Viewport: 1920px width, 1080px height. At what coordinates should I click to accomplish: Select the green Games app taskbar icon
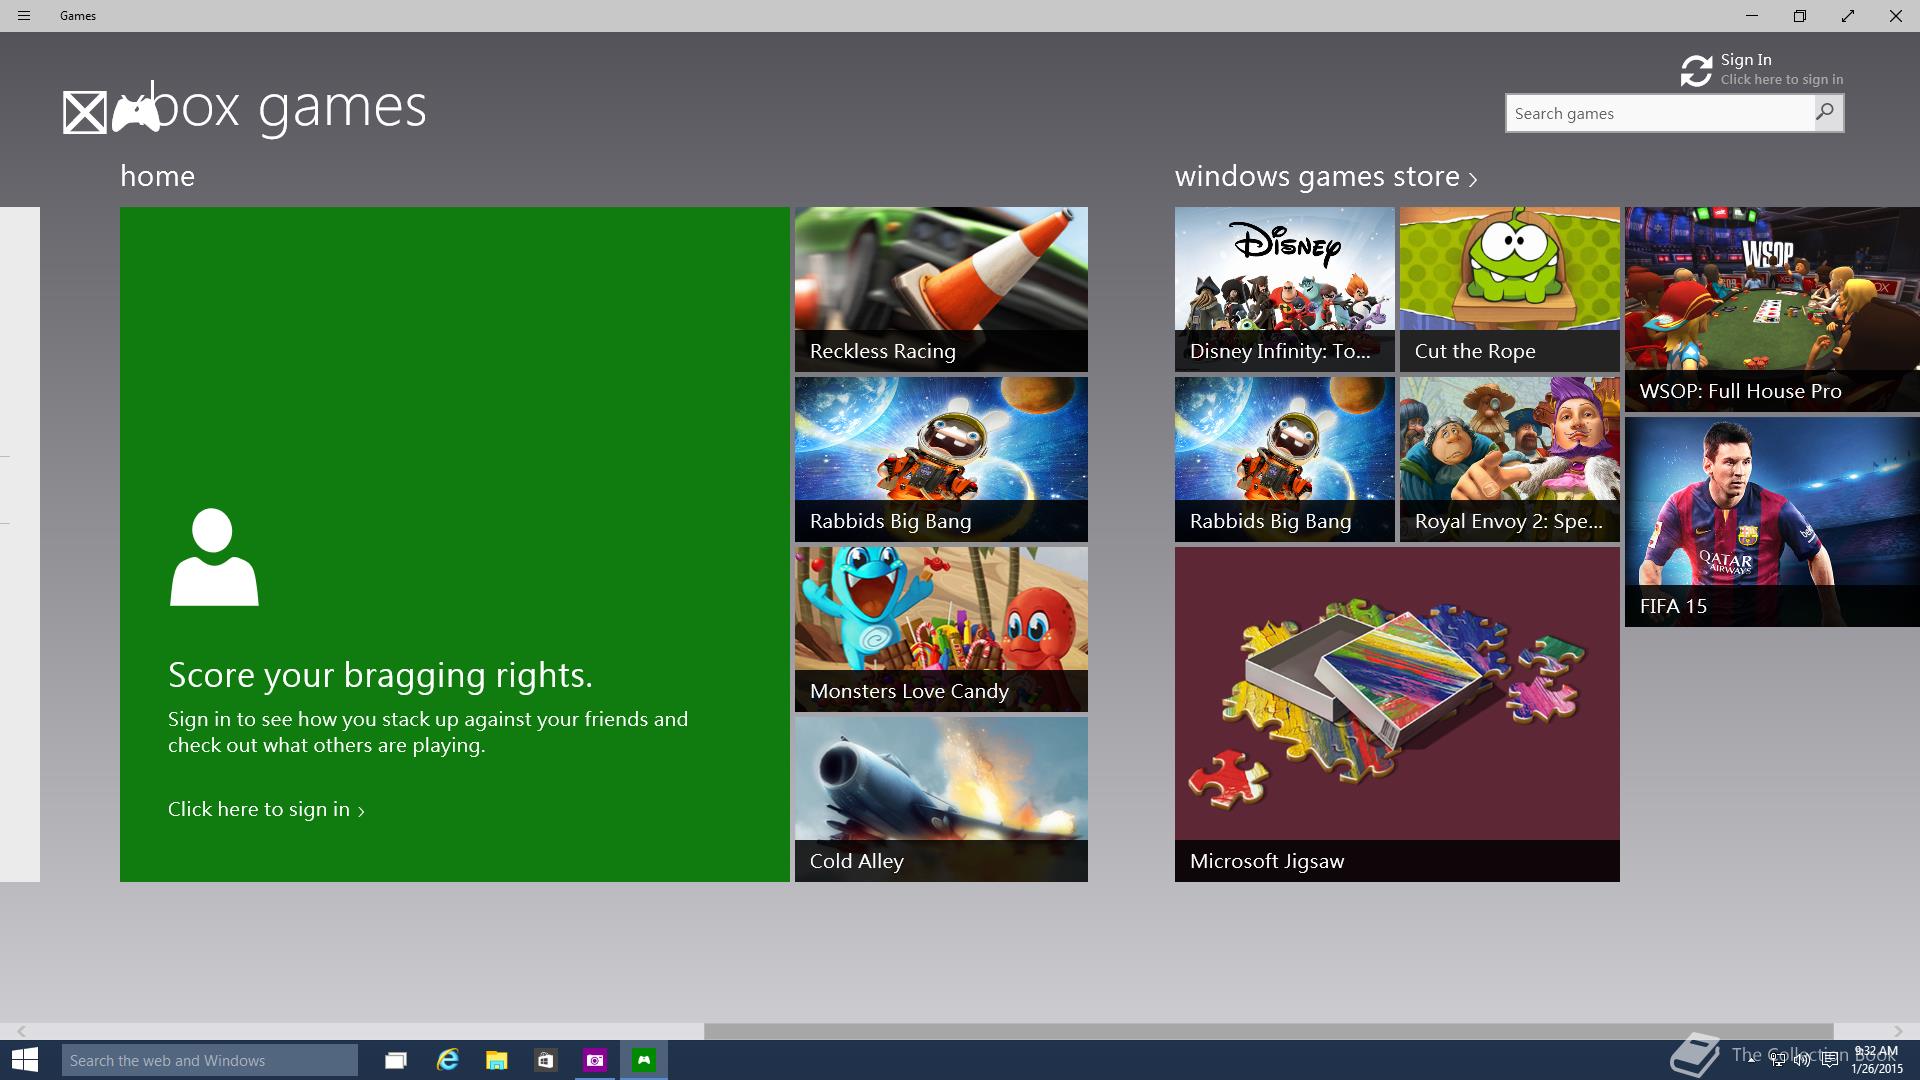(644, 1060)
